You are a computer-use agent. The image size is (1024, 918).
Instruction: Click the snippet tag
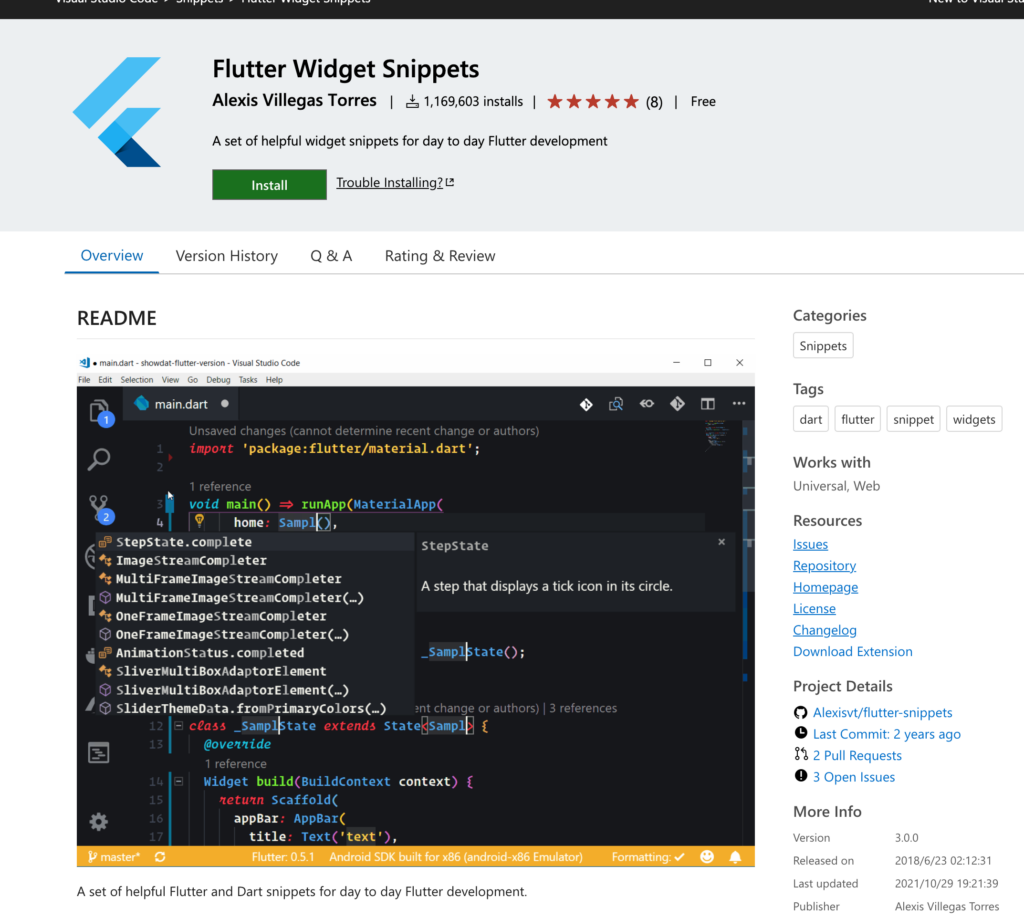point(913,419)
